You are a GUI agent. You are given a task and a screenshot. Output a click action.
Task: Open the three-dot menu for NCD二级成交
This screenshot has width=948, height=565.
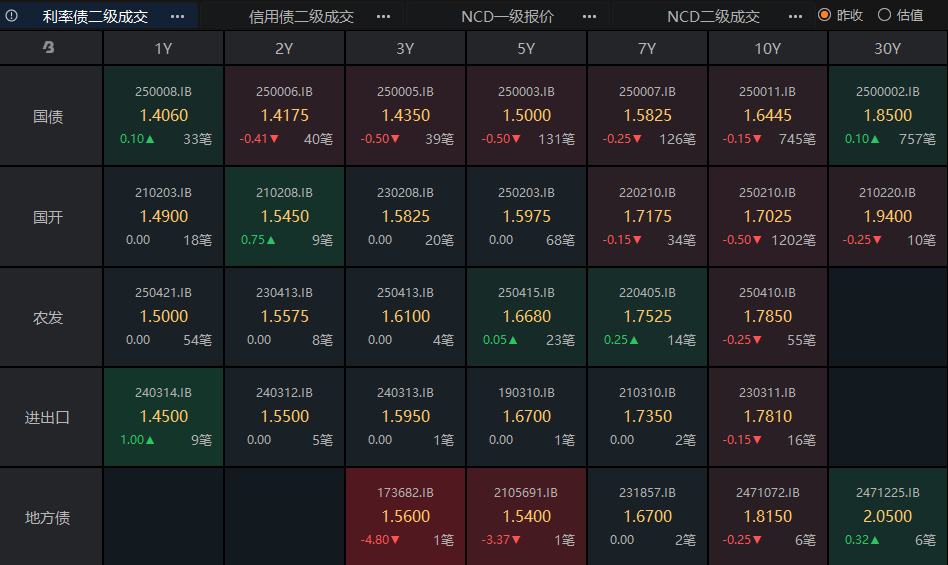(x=796, y=16)
